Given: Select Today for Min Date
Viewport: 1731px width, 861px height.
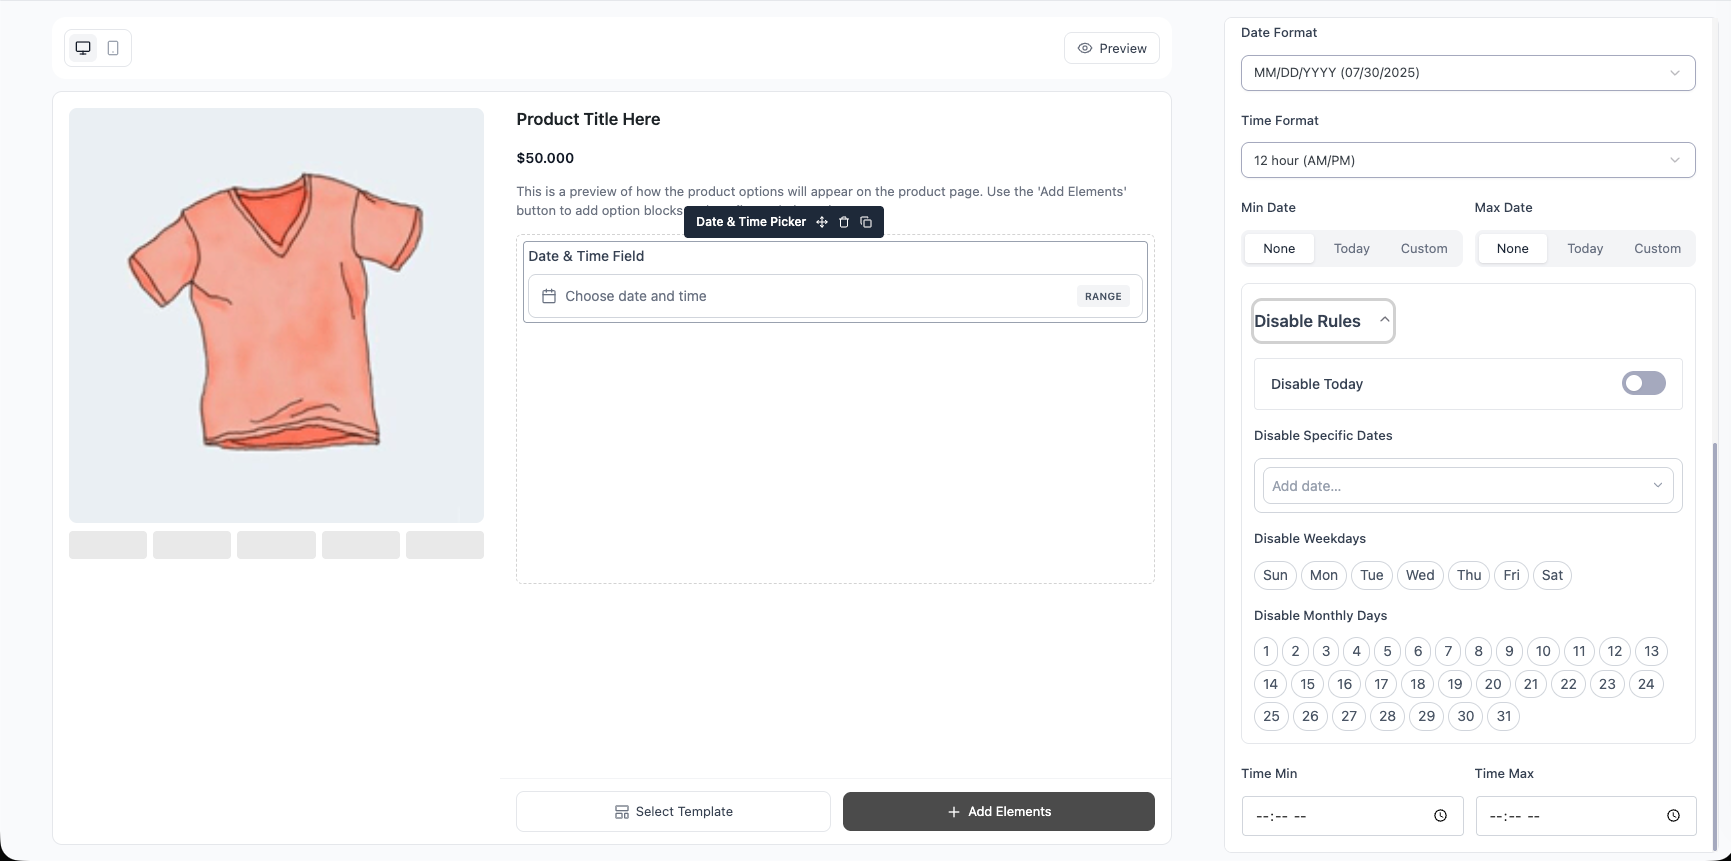Looking at the screenshot, I should pyautogui.click(x=1352, y=248).
